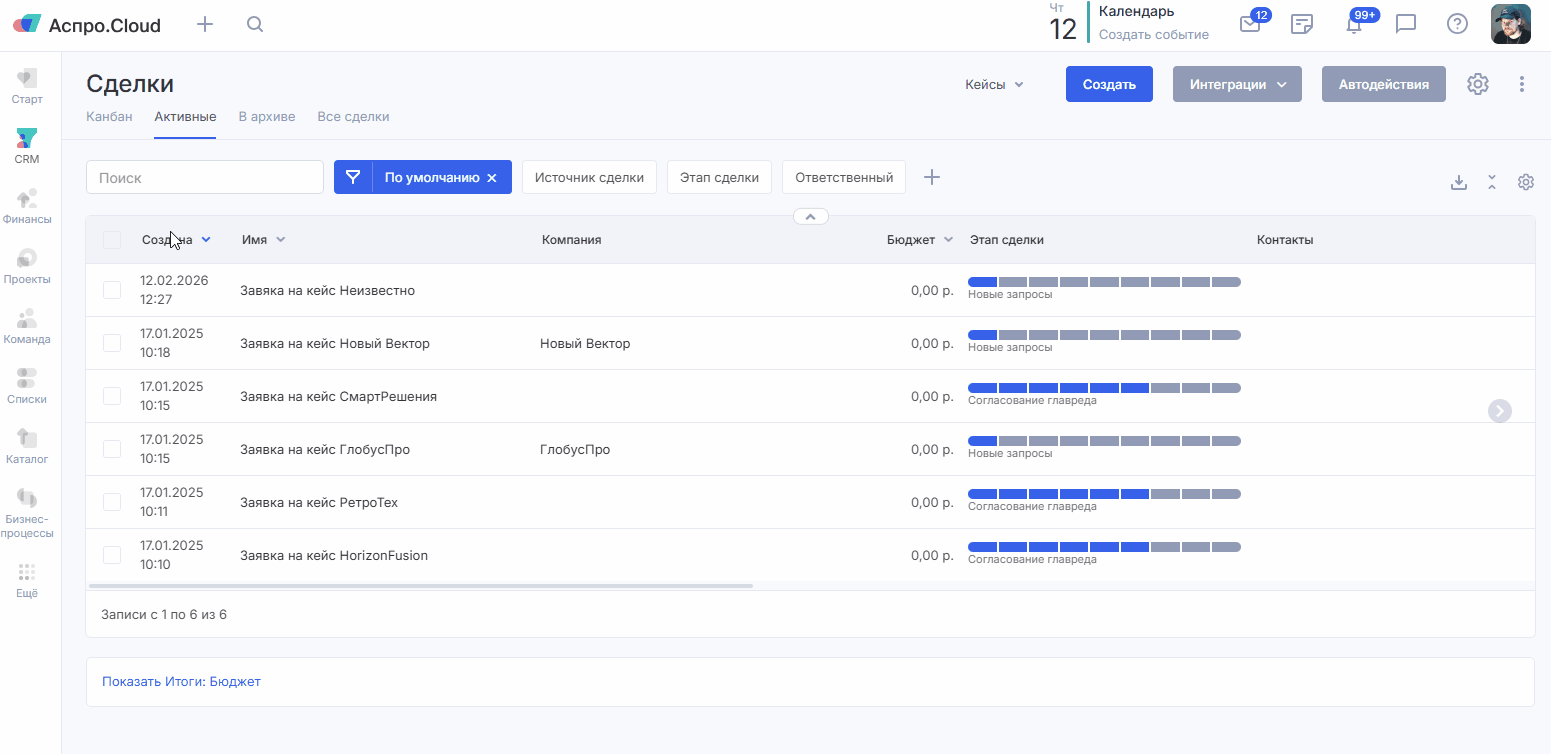This screenshot has height=754, width=1551.
Task: Check the Новый Вектор deal row checkbox
Action: point(112,343)
